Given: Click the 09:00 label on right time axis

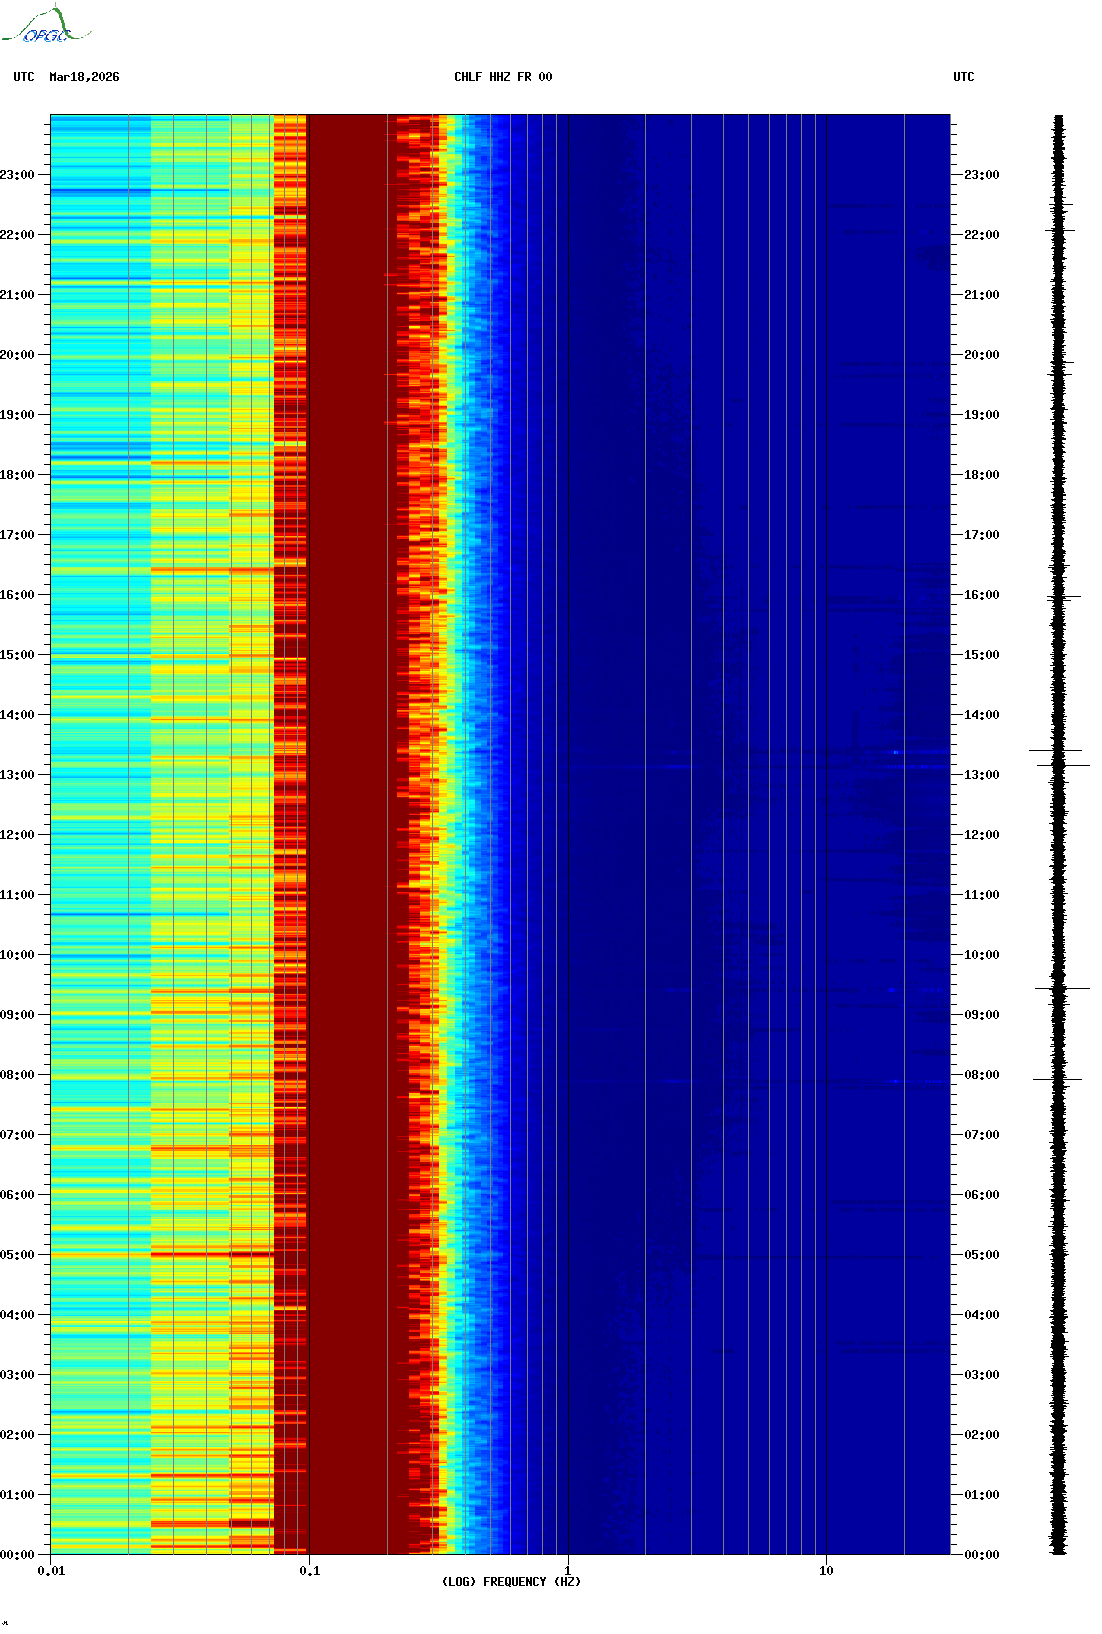Looking at the screenshot, I should tap(981, 1015).
